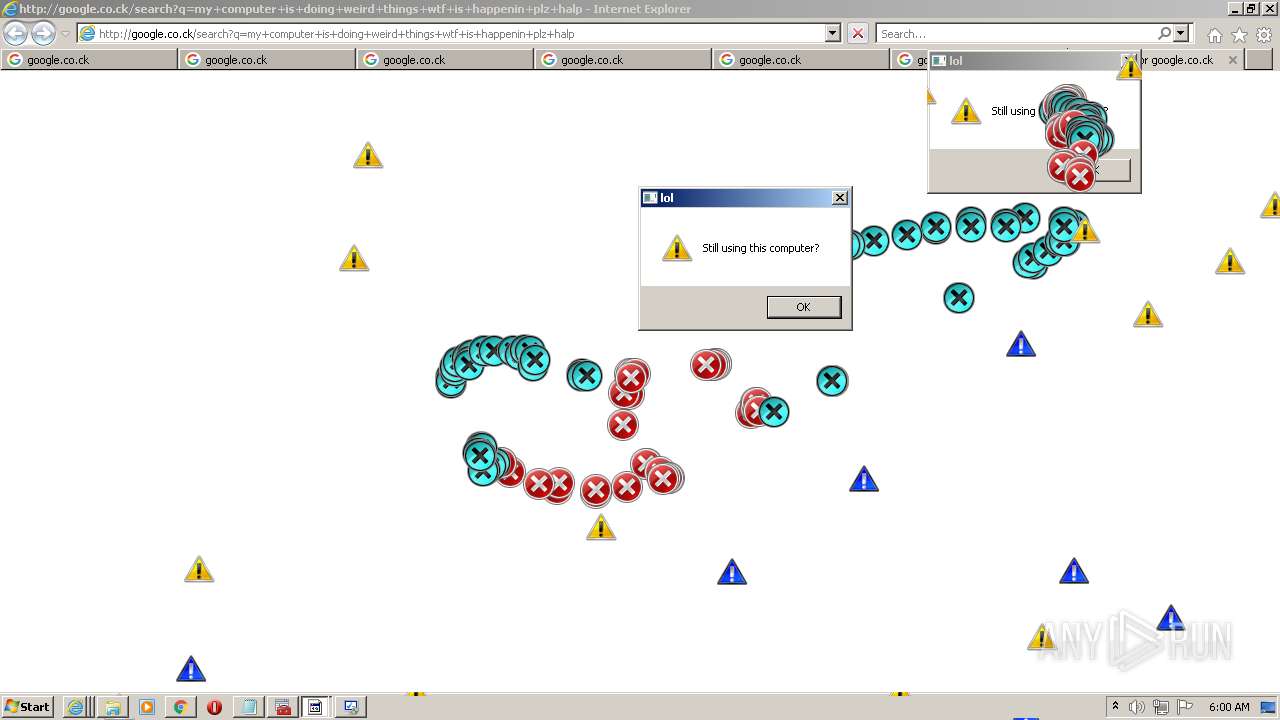Click the "Still using this computer?" message text
The height and width of the screenshot is (720, 1280).
[760, 248]
